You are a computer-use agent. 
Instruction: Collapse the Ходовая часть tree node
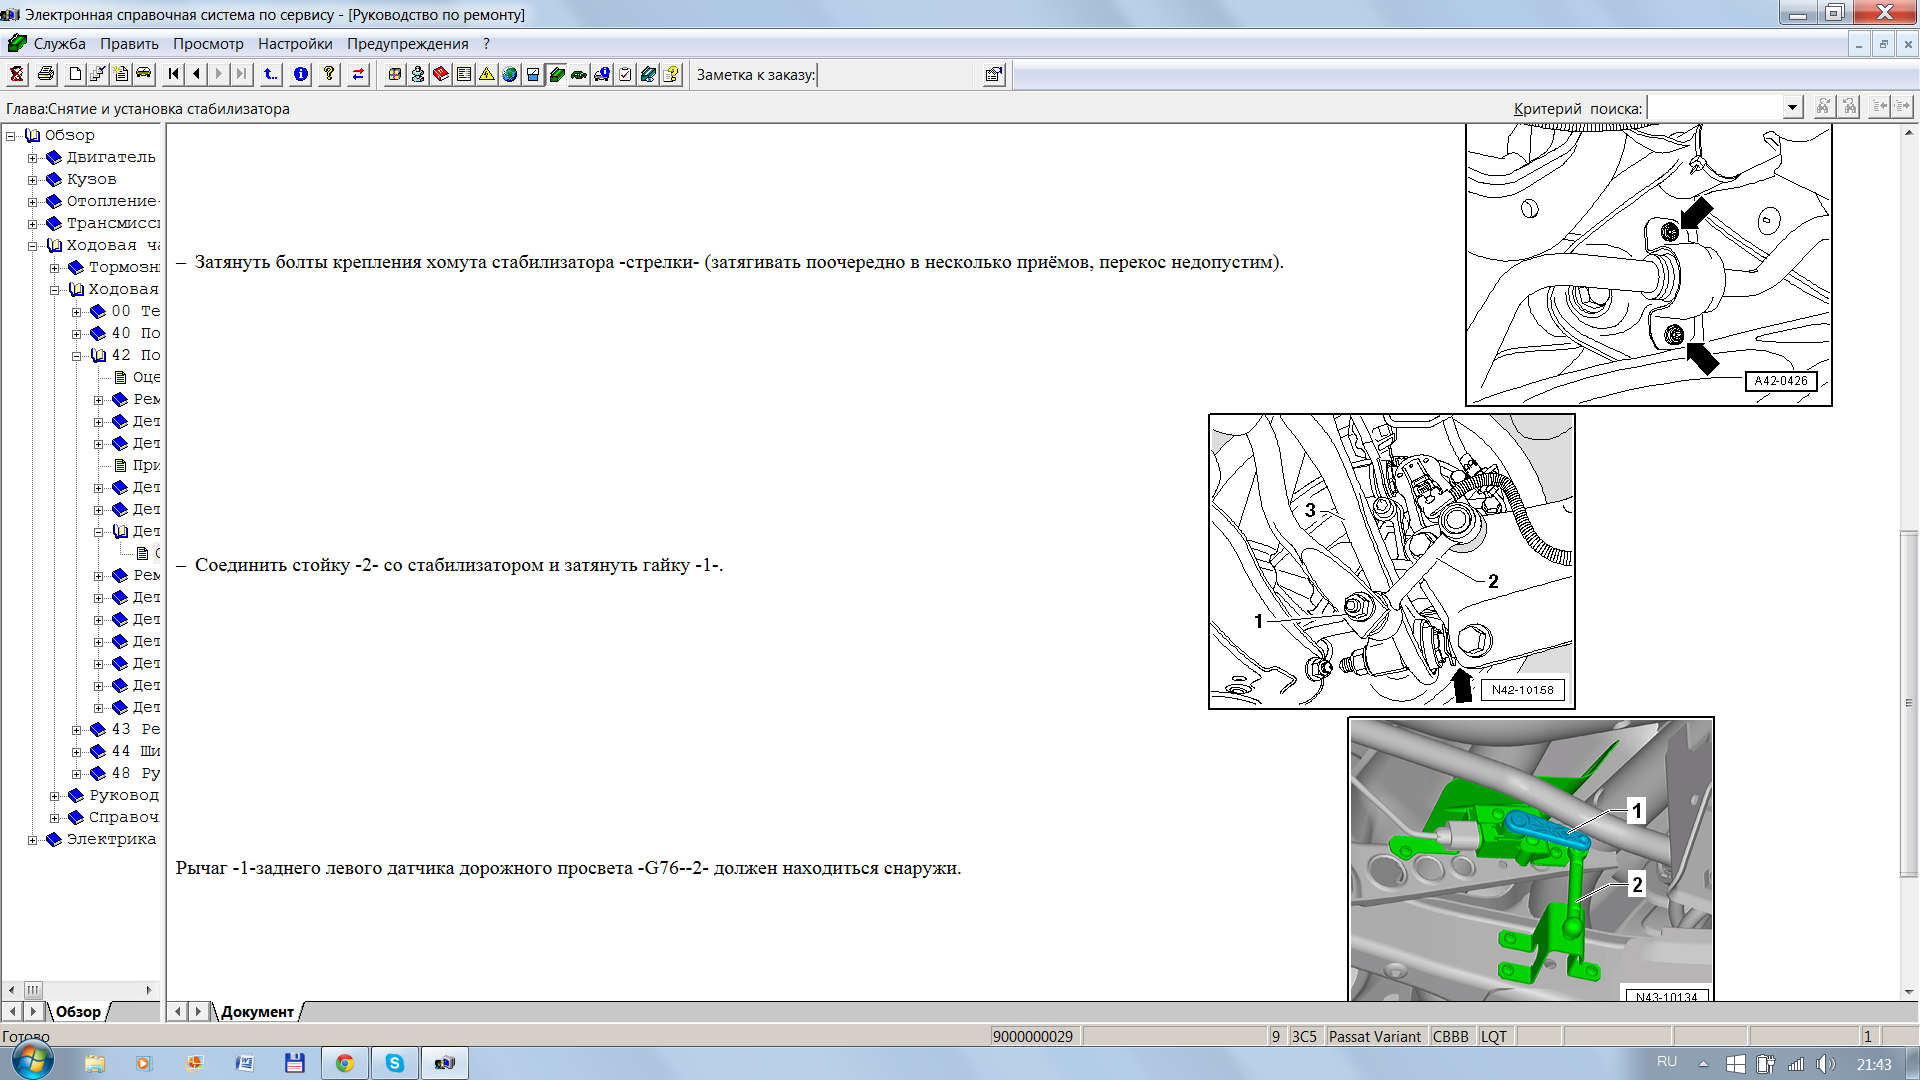pos(33,246)
